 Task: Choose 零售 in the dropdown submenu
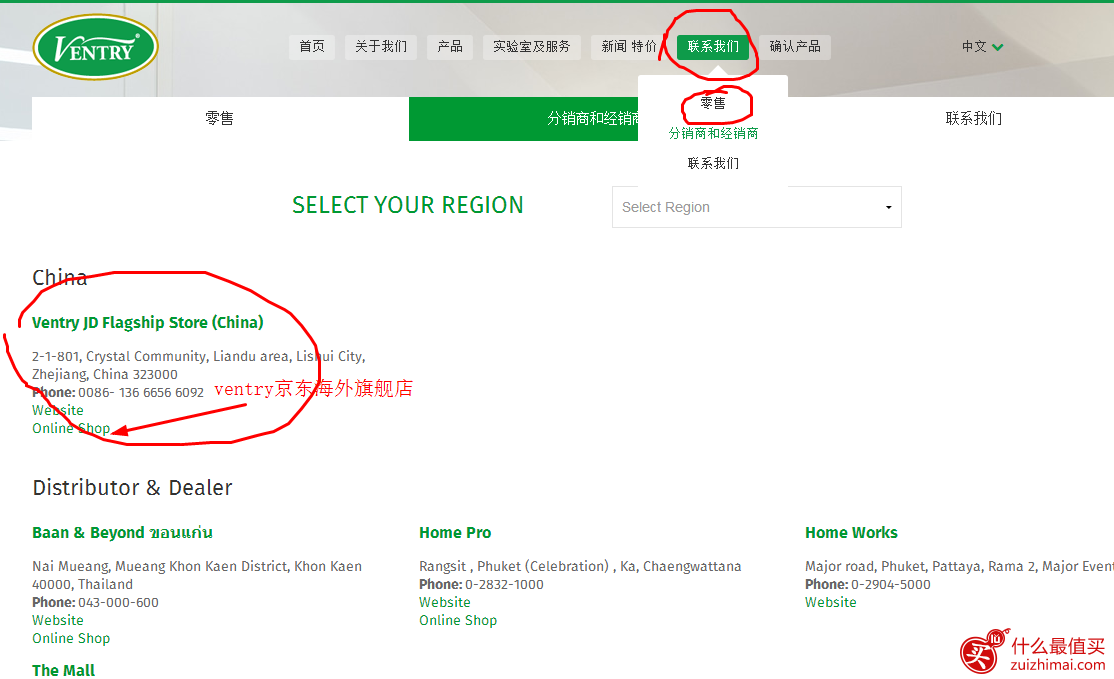(x=713, y=103)
